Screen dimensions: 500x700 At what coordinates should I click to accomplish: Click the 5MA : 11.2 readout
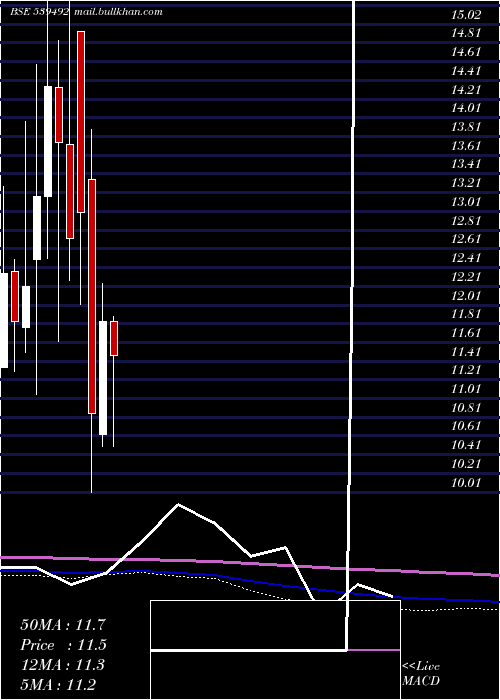coord(58,684)
